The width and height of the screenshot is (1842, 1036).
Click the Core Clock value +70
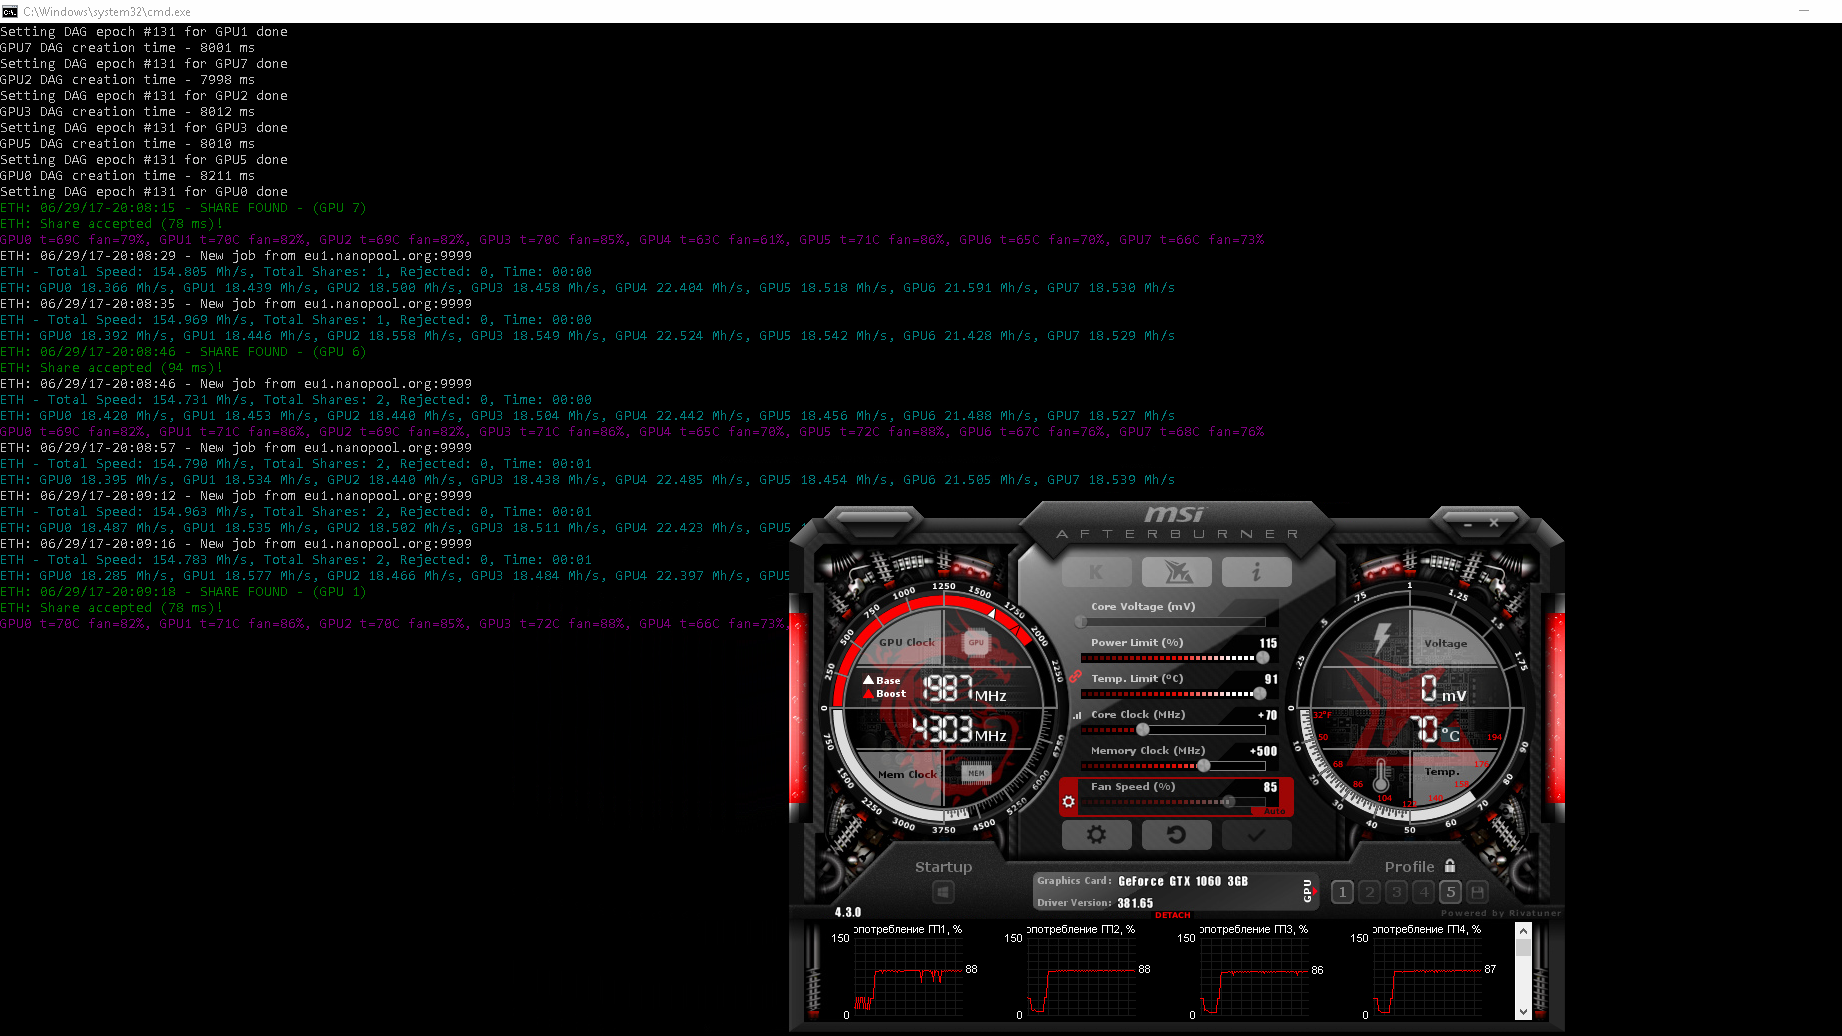(1267, 715)
